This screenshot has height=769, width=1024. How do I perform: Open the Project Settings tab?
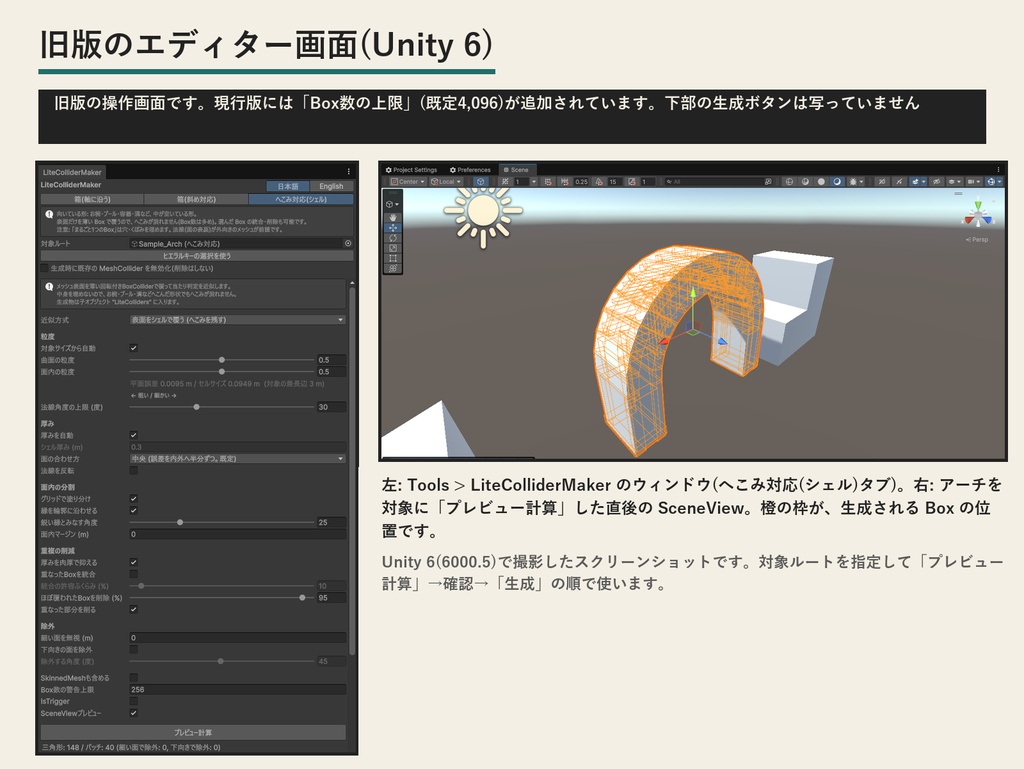click(411, 170)
